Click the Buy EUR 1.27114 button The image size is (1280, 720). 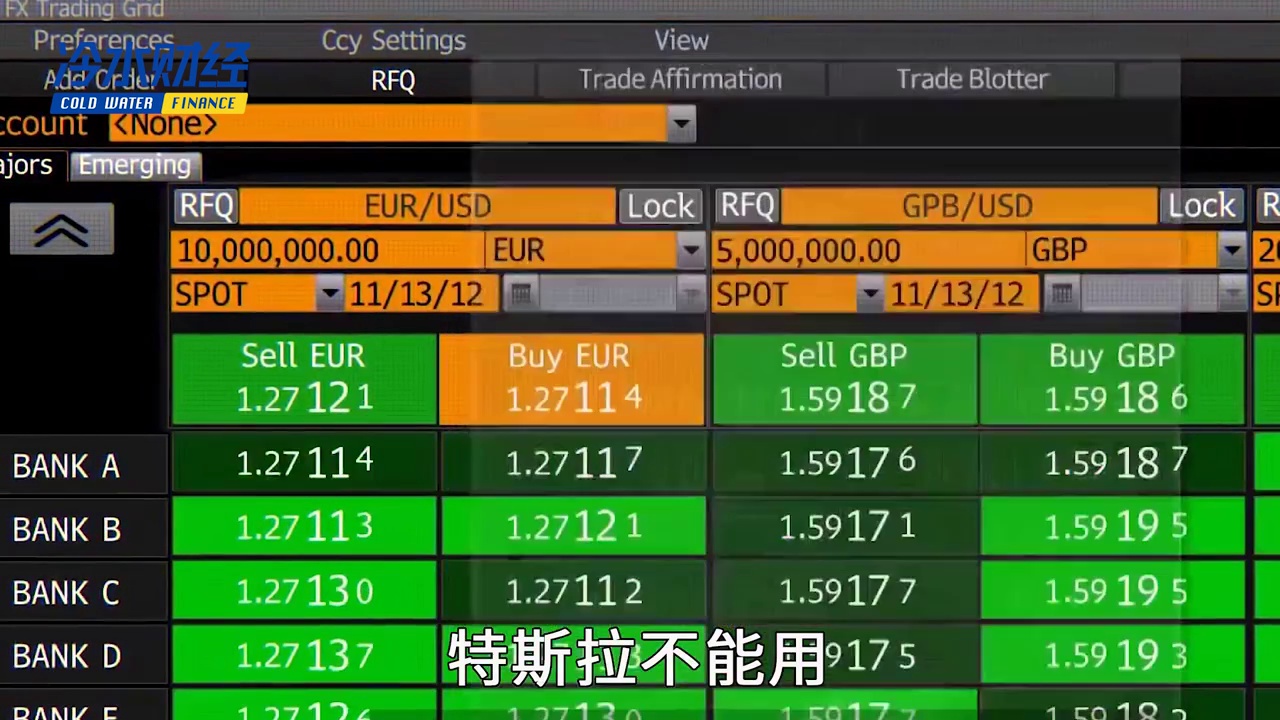pyautogui.click(x=572, y=379)
